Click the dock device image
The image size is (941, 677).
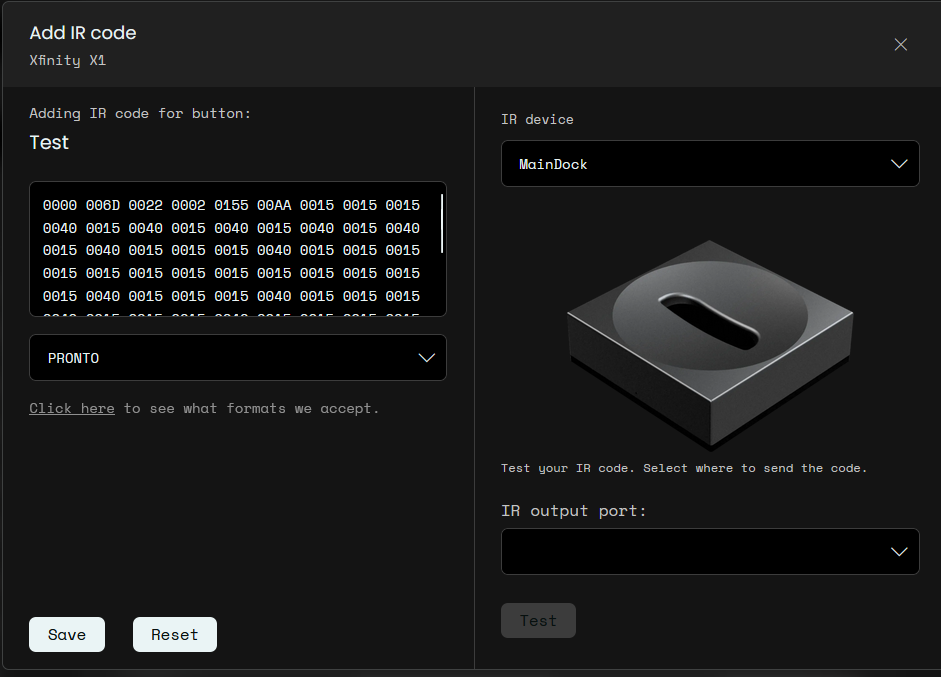pos(710,345)
